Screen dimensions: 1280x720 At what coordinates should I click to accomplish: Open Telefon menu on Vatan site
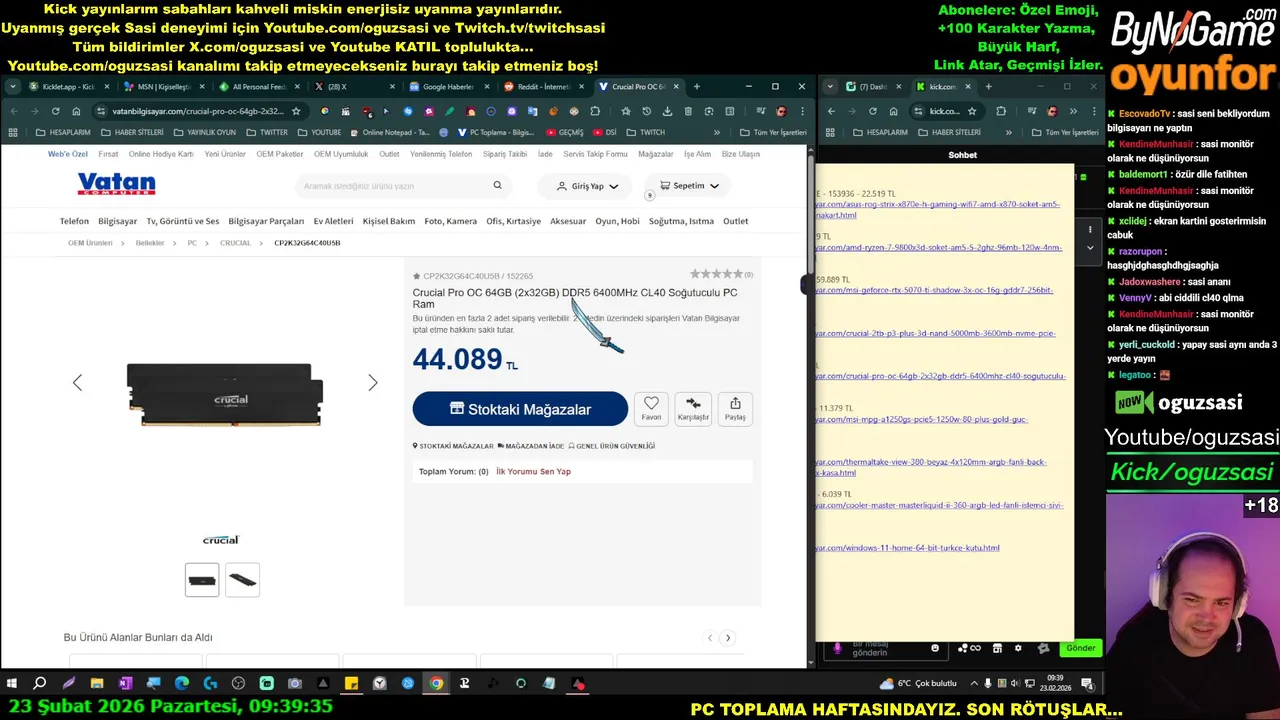click(74, 221)
